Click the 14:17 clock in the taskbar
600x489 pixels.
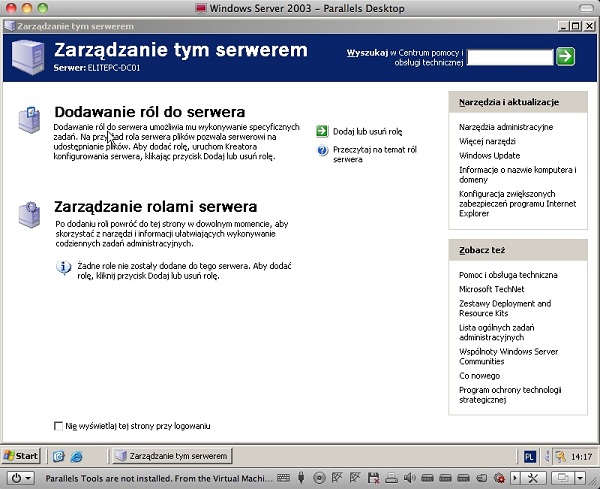[x=581, y=456]
